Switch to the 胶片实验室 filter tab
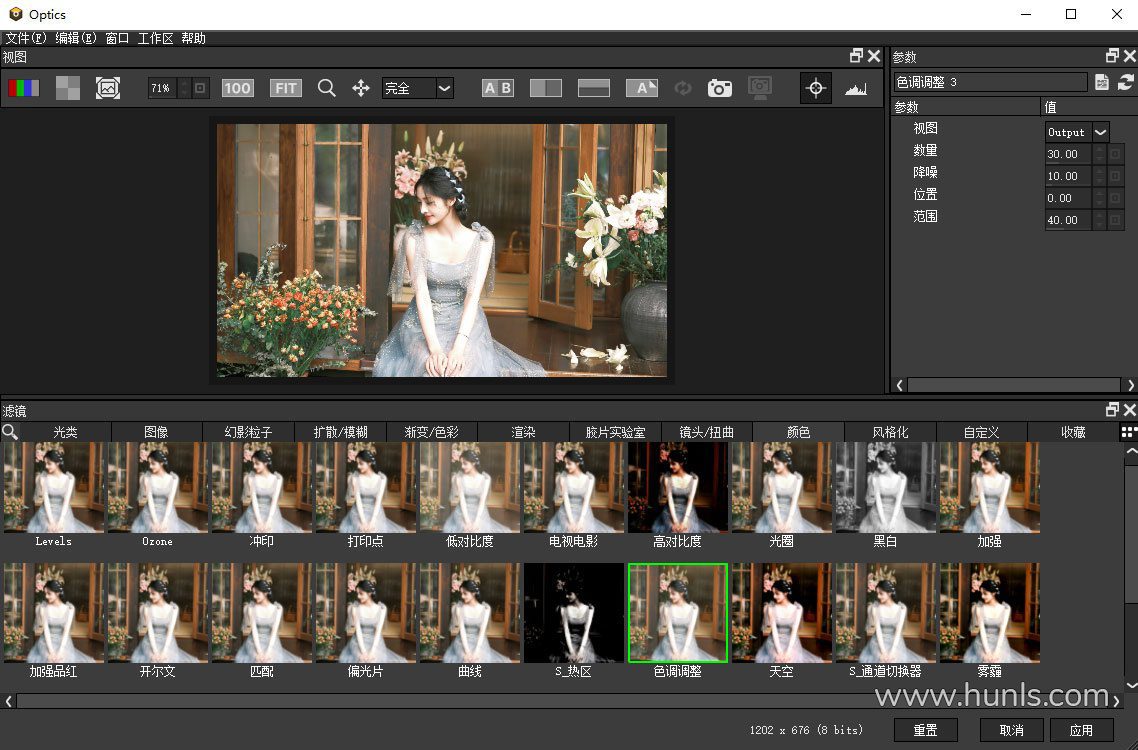Image resolution: width=1138 pixels, height=750 pixels. (x=615, y=432)
